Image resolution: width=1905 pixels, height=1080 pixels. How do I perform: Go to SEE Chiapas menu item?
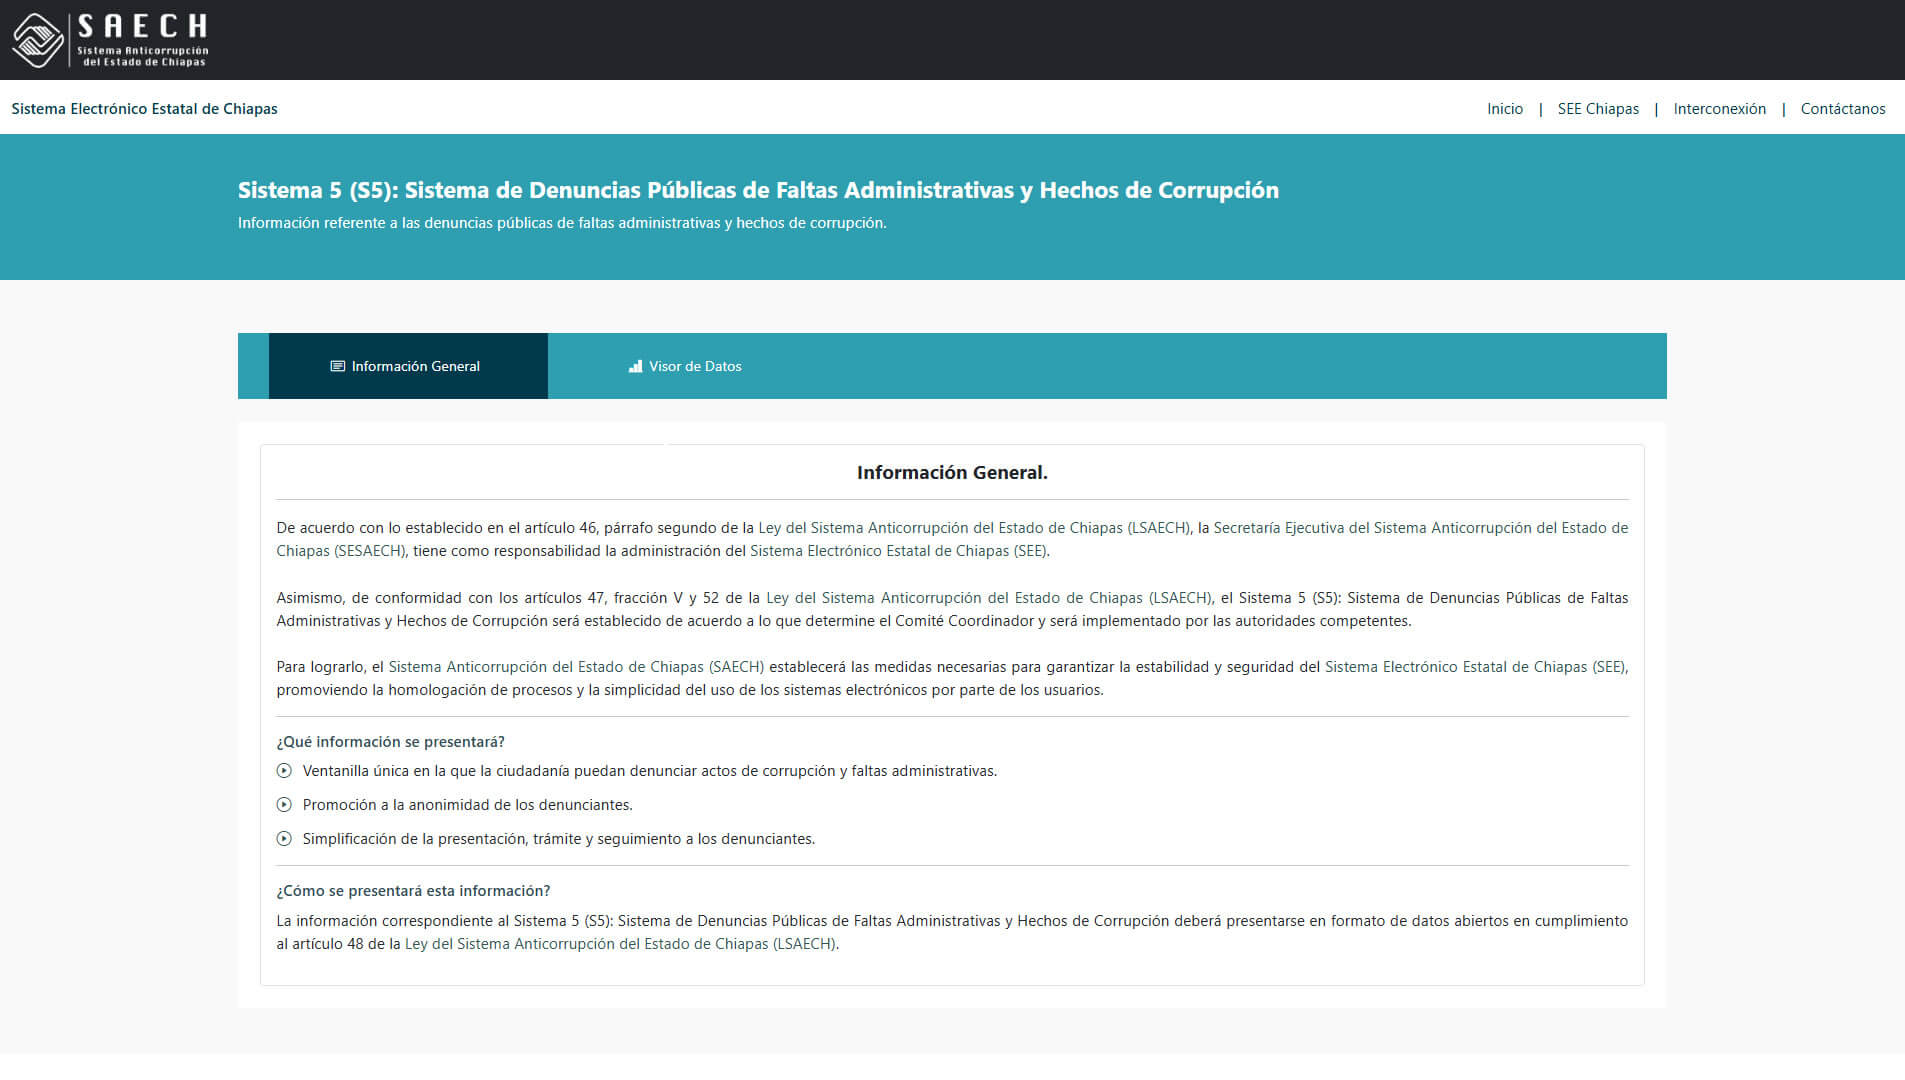tap(1598, 109)
